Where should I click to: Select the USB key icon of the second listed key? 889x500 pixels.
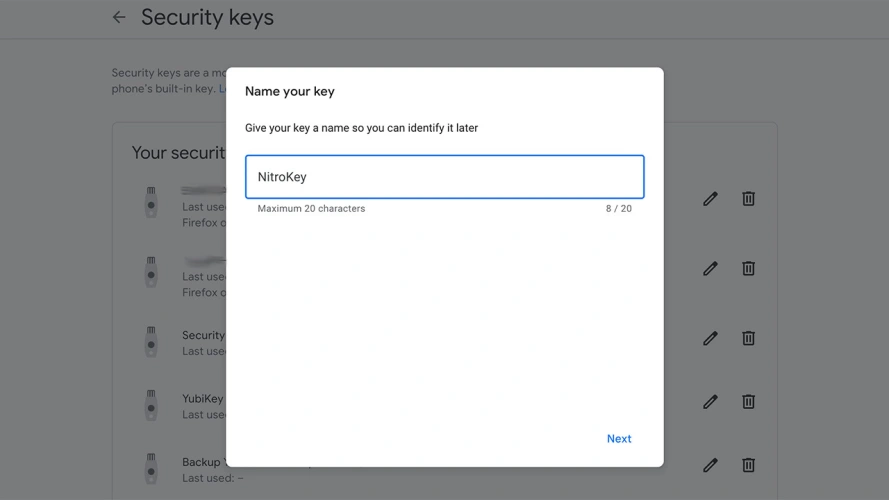point(151,271)
